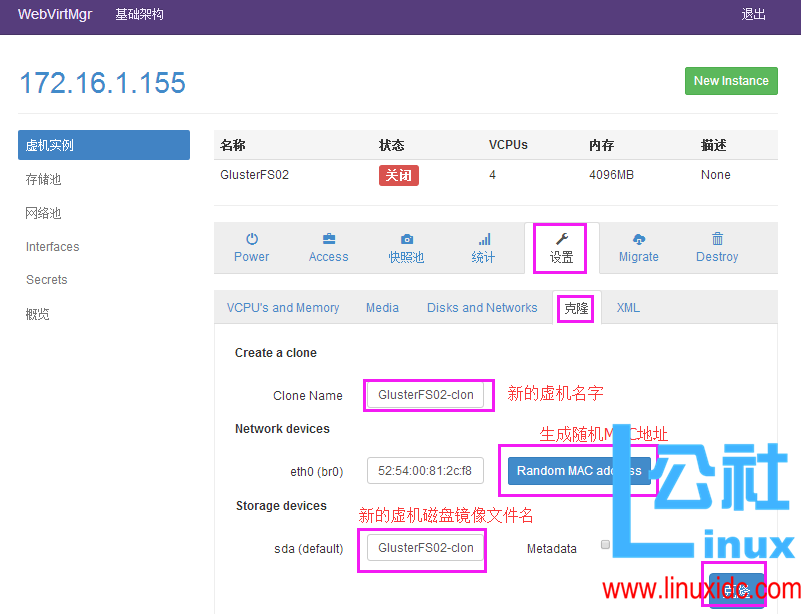Click the Destroy trash icon
This screenshot has width=801, height=614.
point(716,247)
